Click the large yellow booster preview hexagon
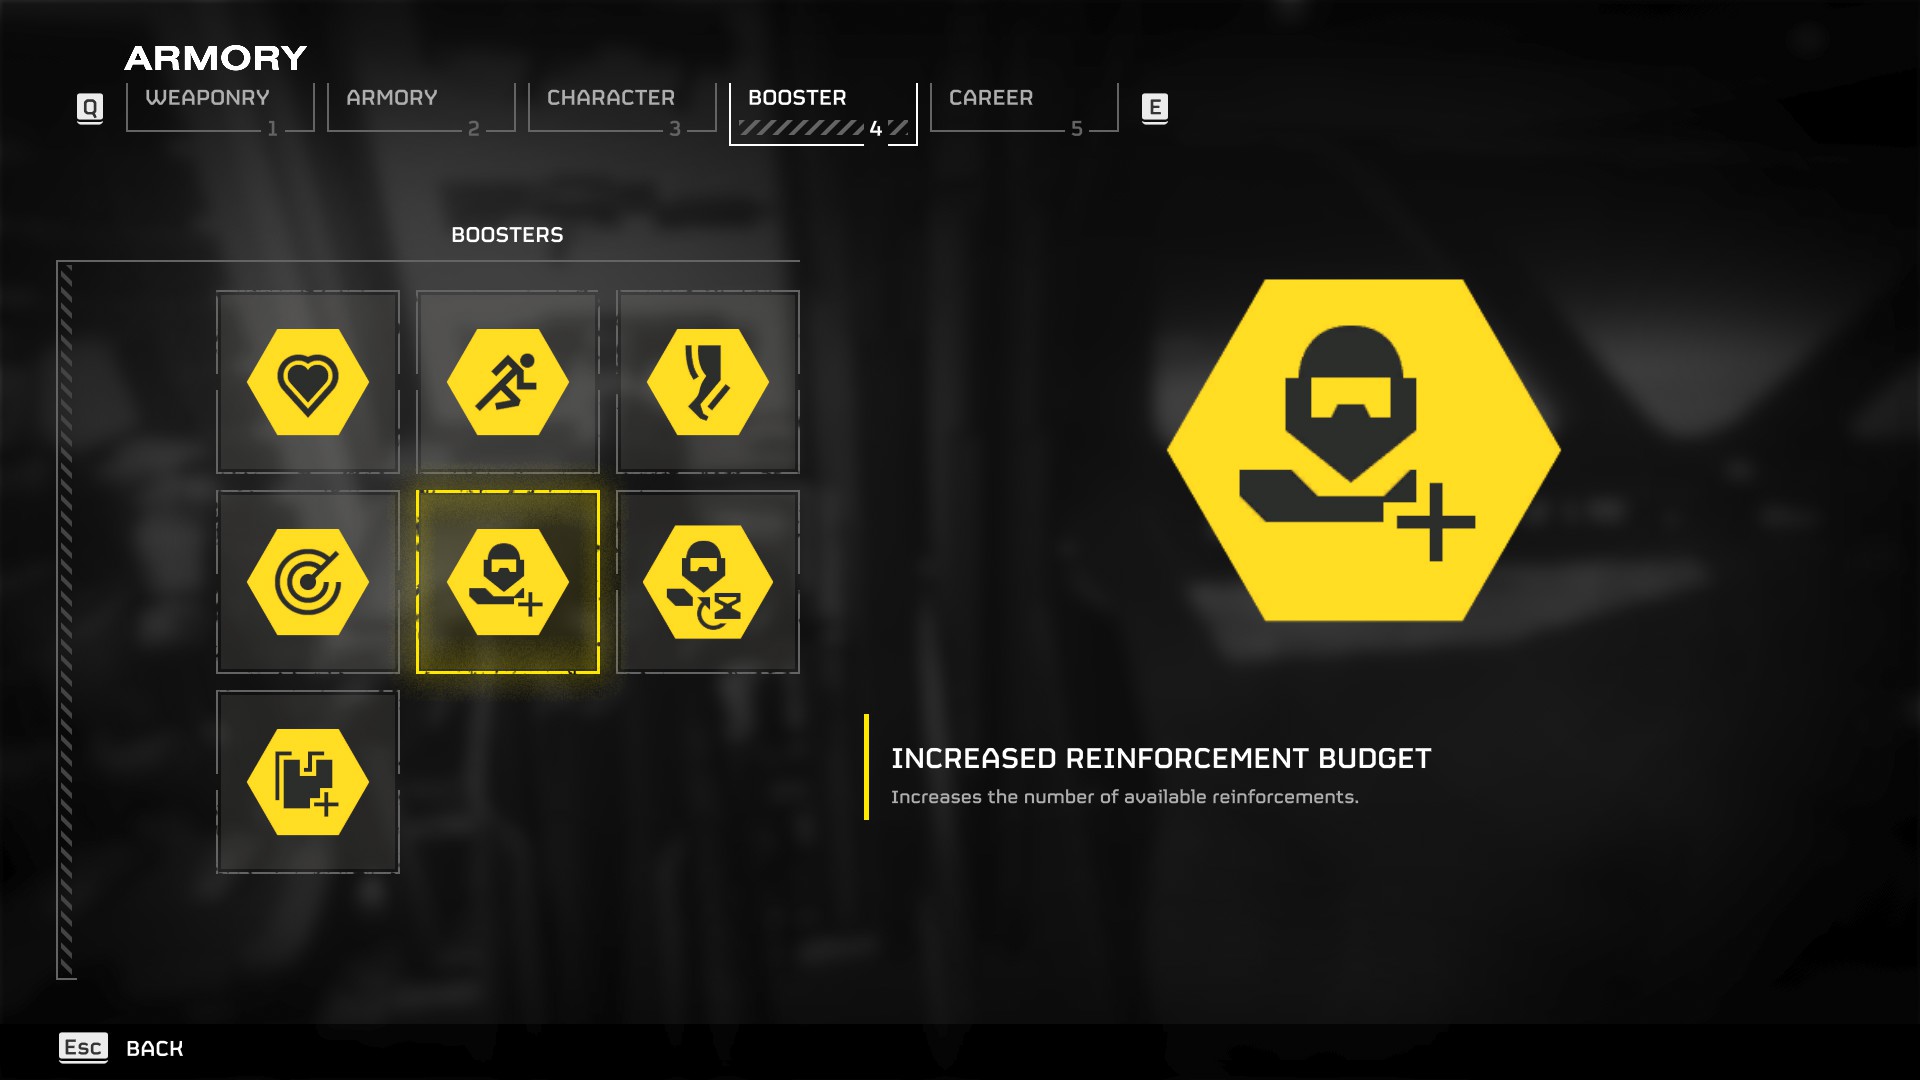 (1363, 450)
